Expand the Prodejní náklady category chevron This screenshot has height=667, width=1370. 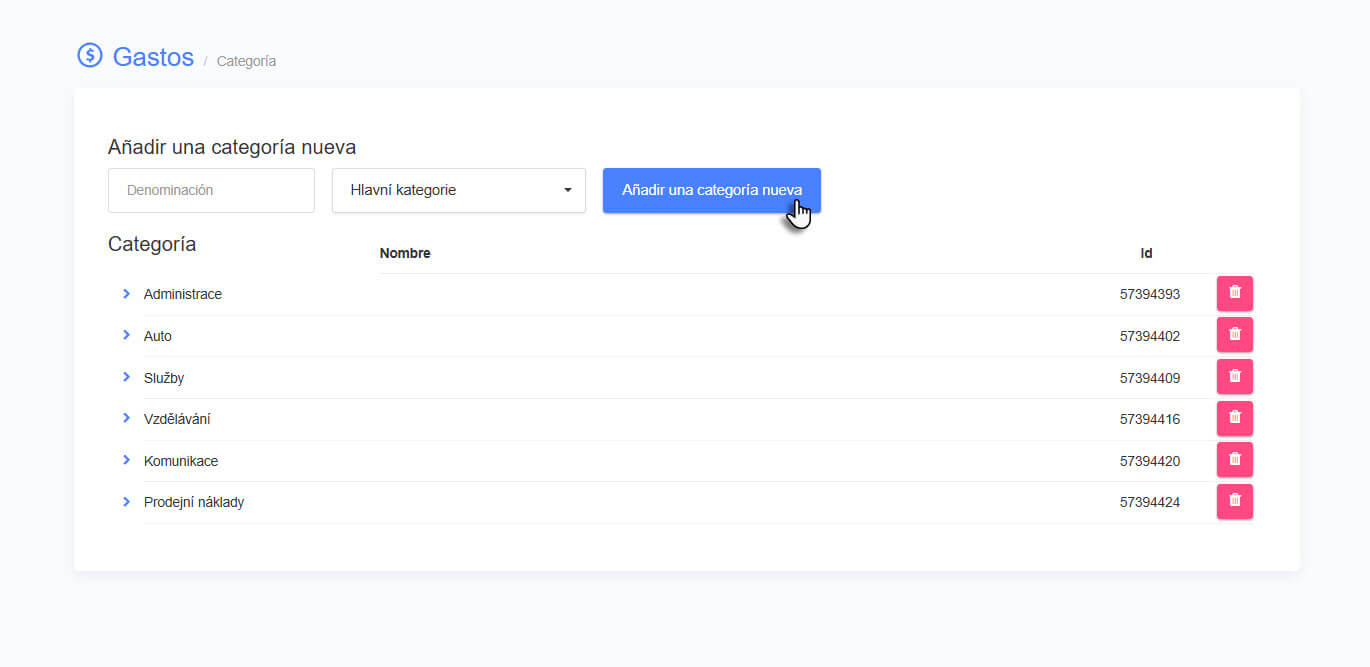(x=126, y=501)
